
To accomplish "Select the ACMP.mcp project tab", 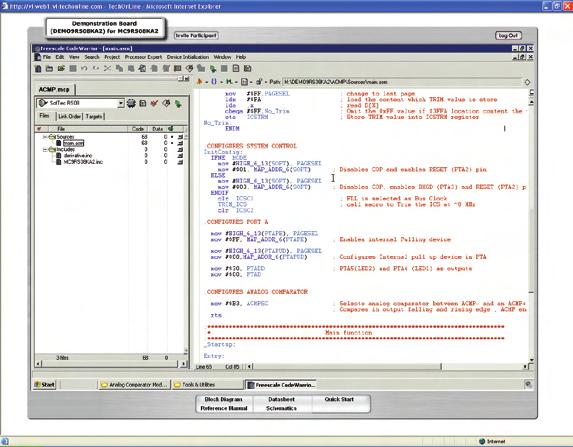I will point(54,90).
